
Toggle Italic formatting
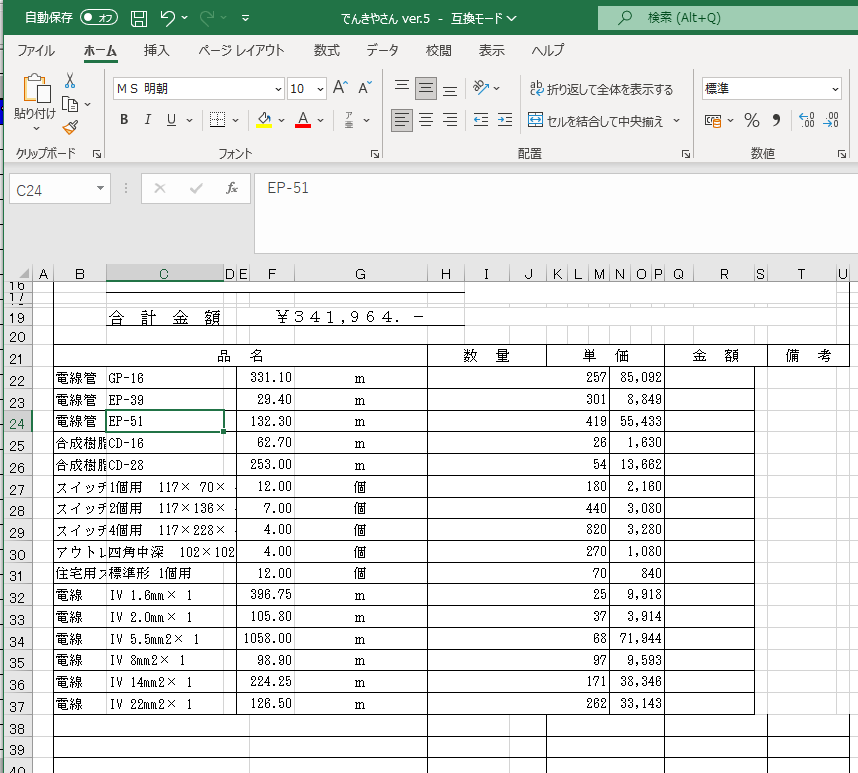(x=148, y=120)
